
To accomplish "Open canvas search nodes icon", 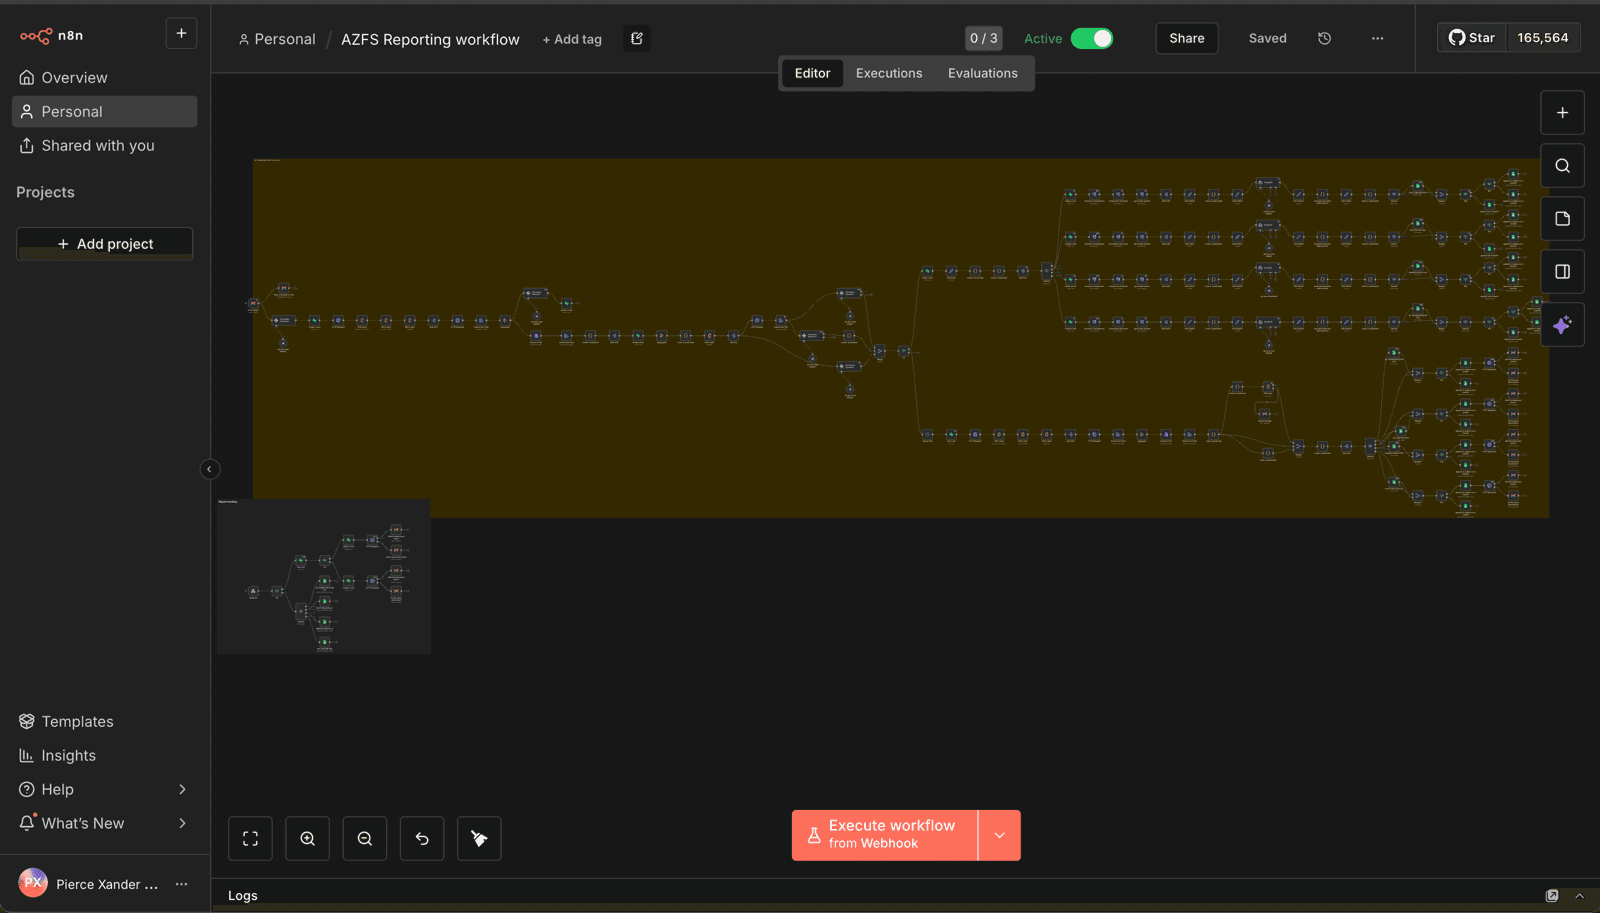I will (x=1562, y=166).
